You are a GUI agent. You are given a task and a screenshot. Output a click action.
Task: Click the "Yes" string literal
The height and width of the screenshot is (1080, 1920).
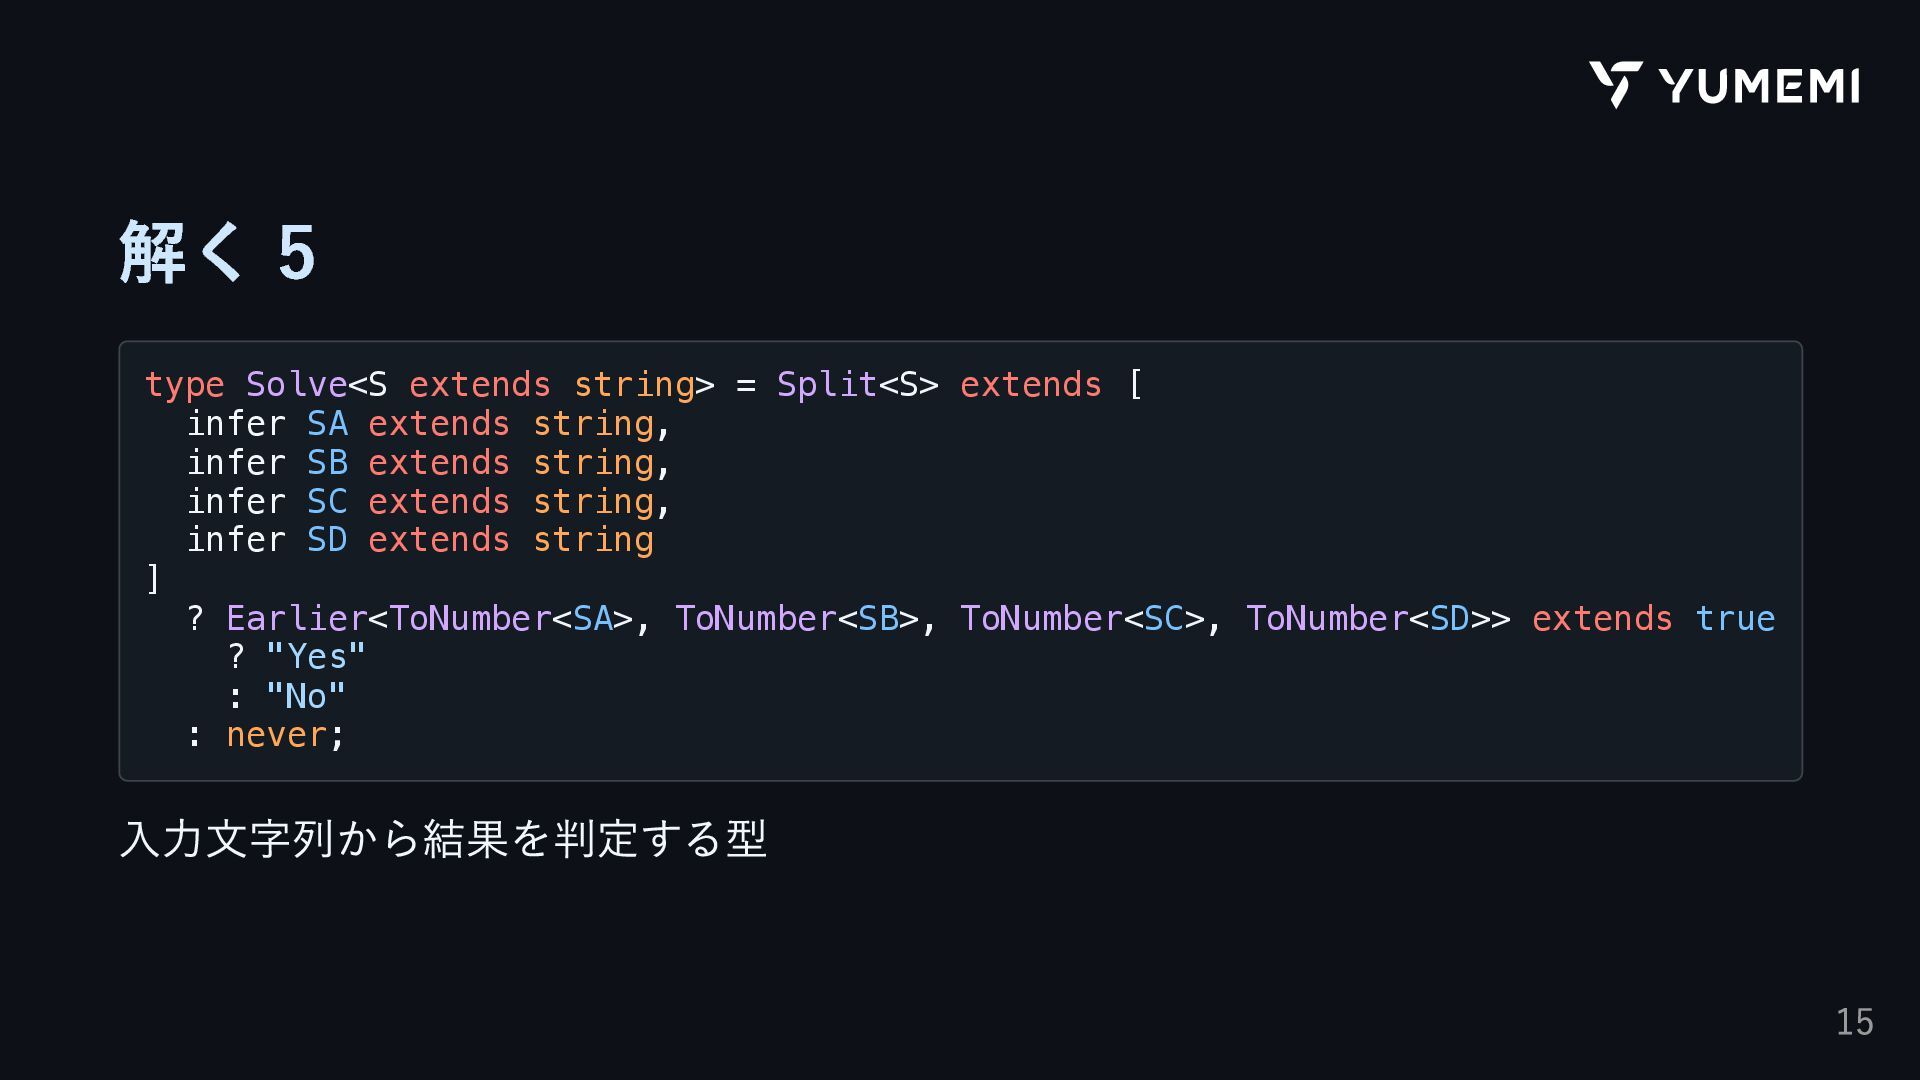tap(316, 657)
